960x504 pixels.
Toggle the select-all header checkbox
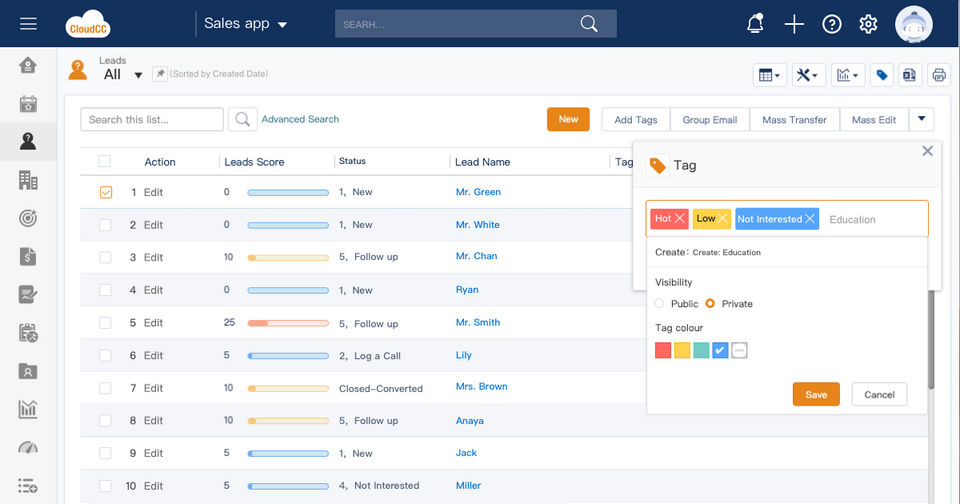point(105,161)
